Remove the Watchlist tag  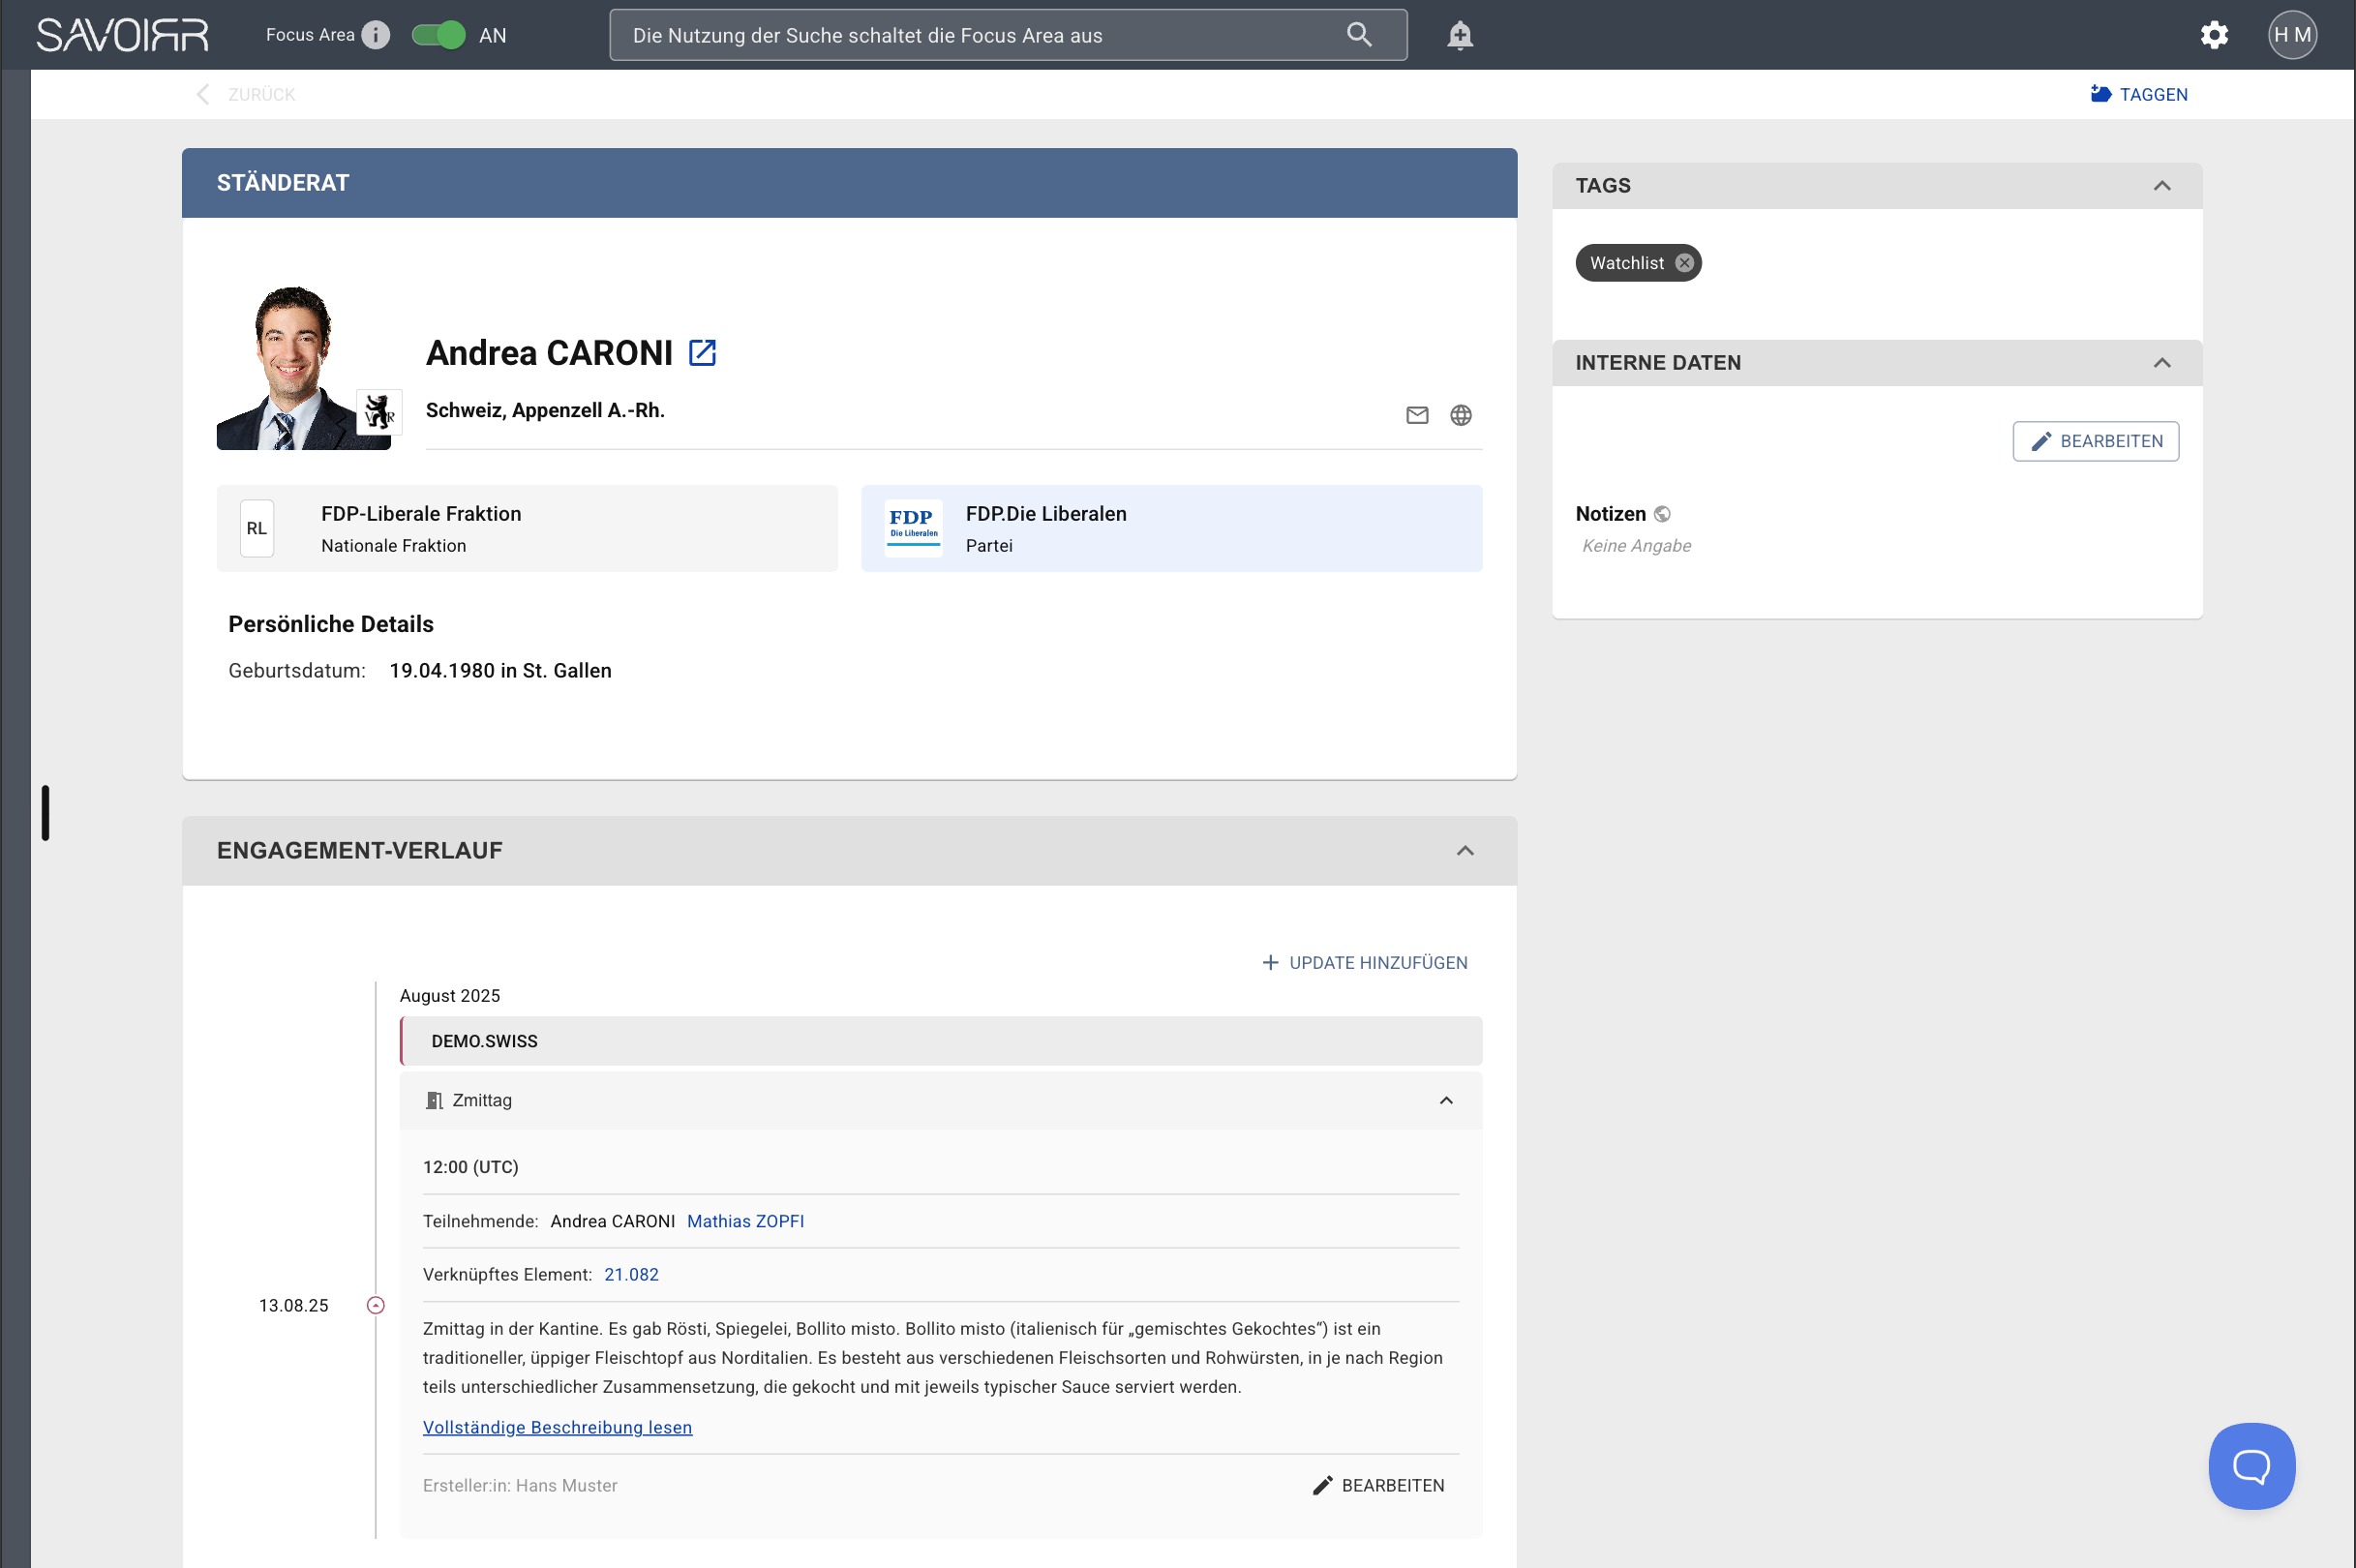[x=1685, y=263]
